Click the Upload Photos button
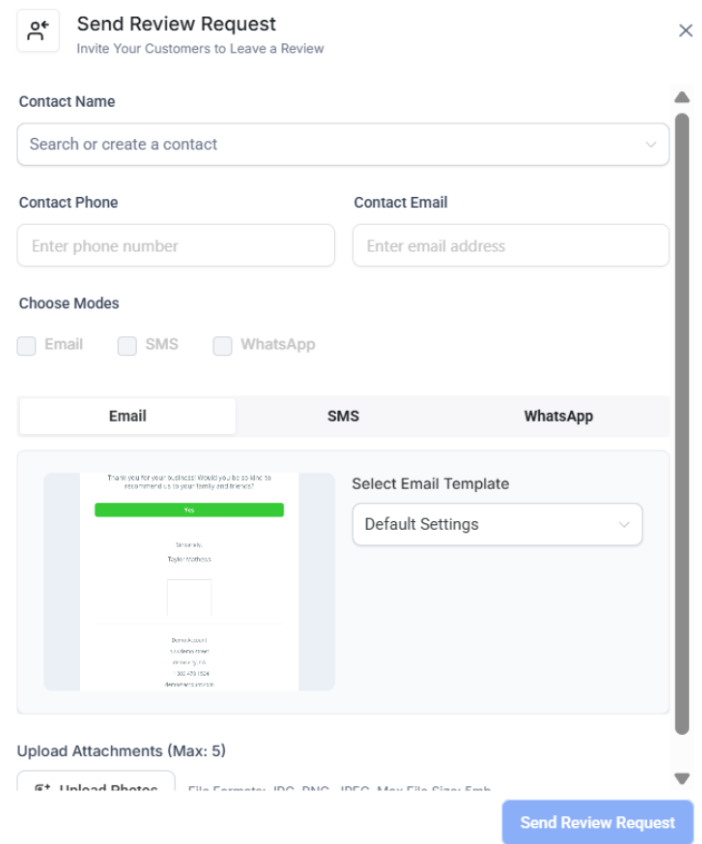The height and width of the screenshot is (844, 702). 96,786
